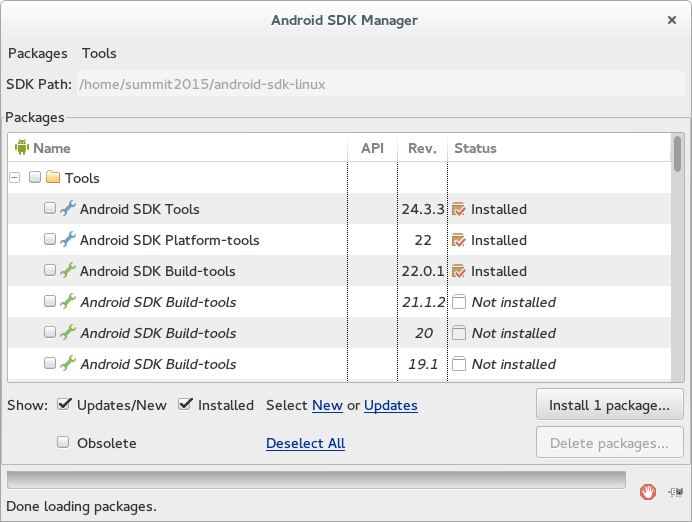Viewport: 692px width, 522px height.
Task: Sort by the API column header
Action: click(x=372, y=148)
